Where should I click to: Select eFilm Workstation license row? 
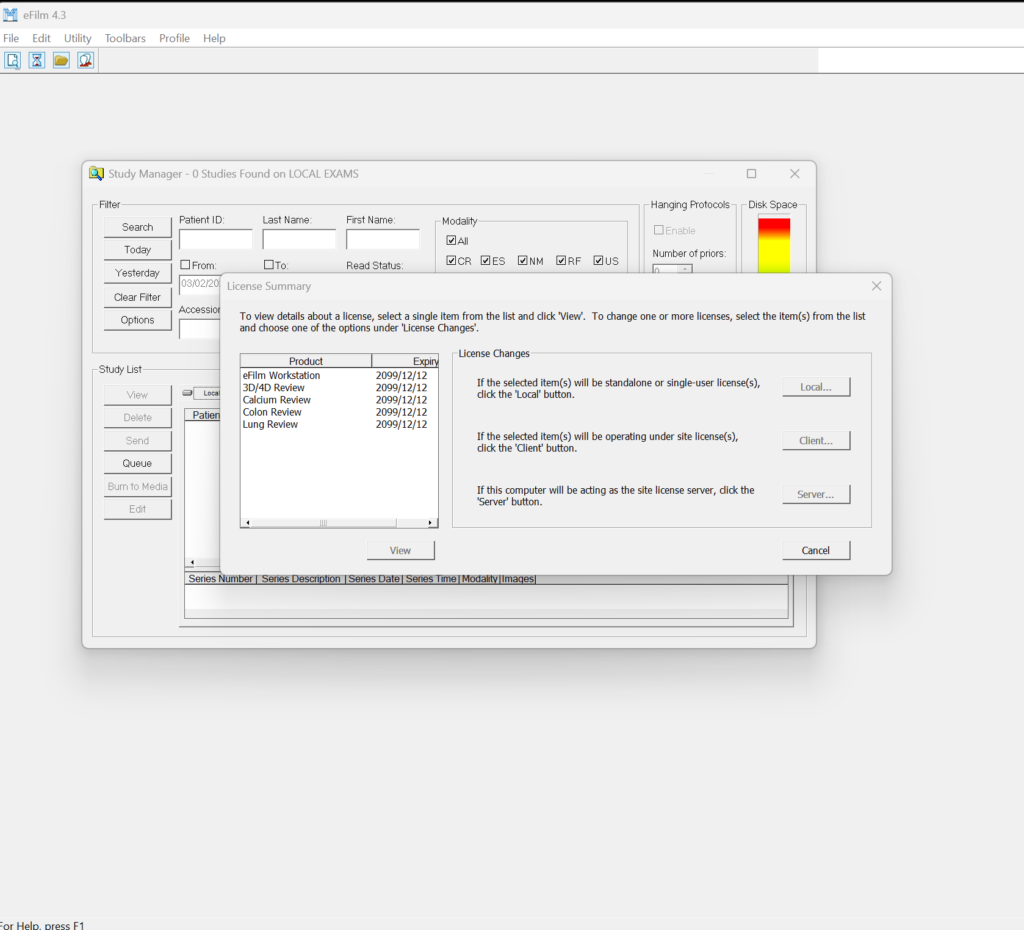pyautogui.click(x=339, y=376)
